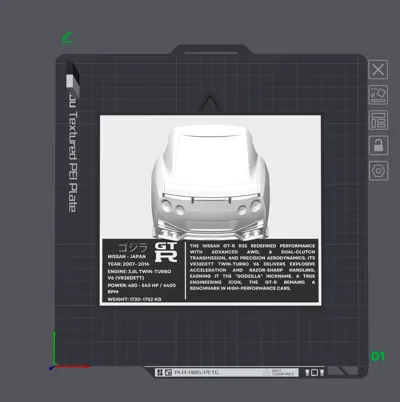Click the Textured PEI Plate label
Screen dimensions: 400x402
point(73,154)
